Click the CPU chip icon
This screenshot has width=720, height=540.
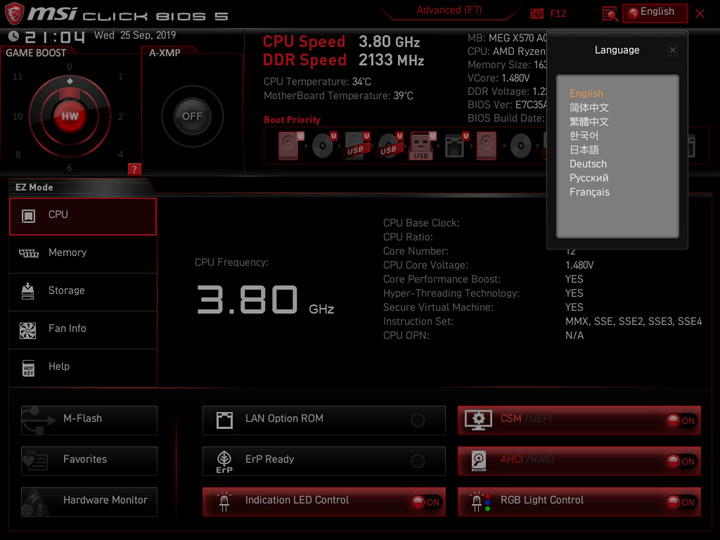(x=28, y=215)
